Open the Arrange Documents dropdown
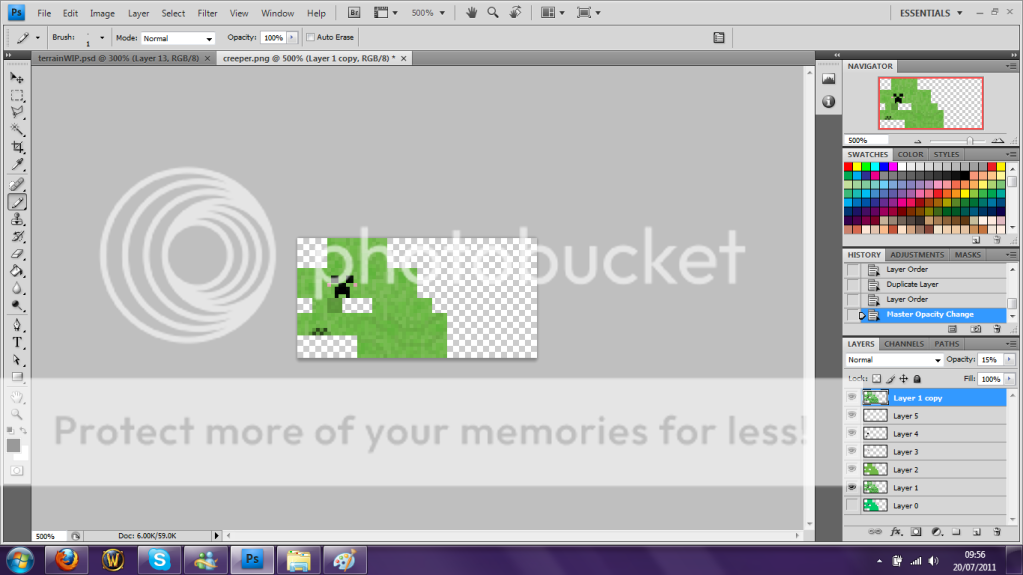The image size is (1023, 575). click(x=552, y=12)
